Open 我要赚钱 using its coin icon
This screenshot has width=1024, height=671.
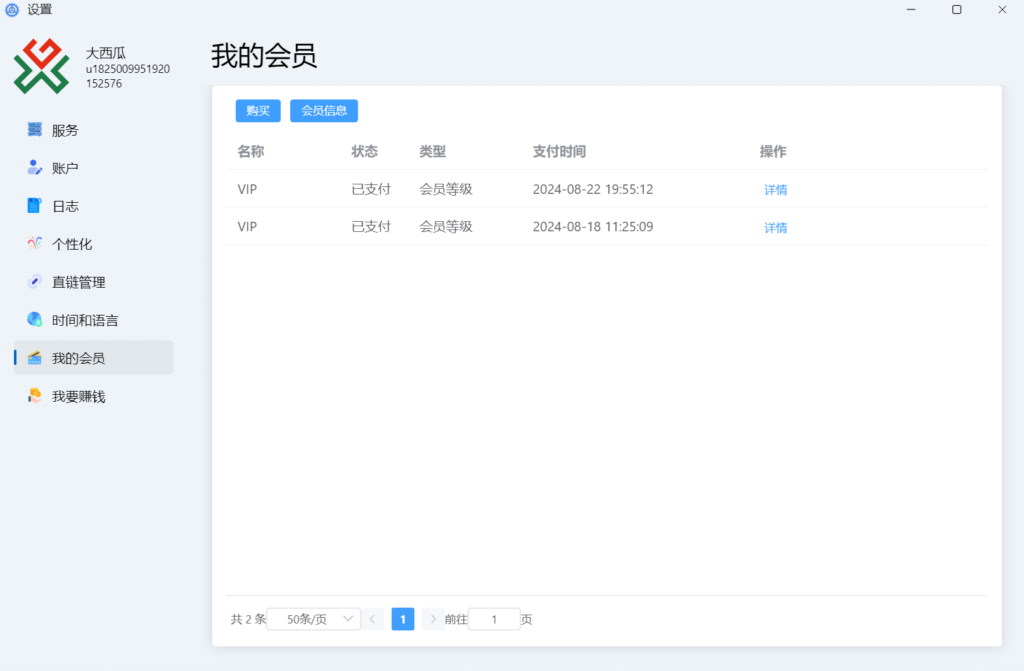tap(33, 395)
